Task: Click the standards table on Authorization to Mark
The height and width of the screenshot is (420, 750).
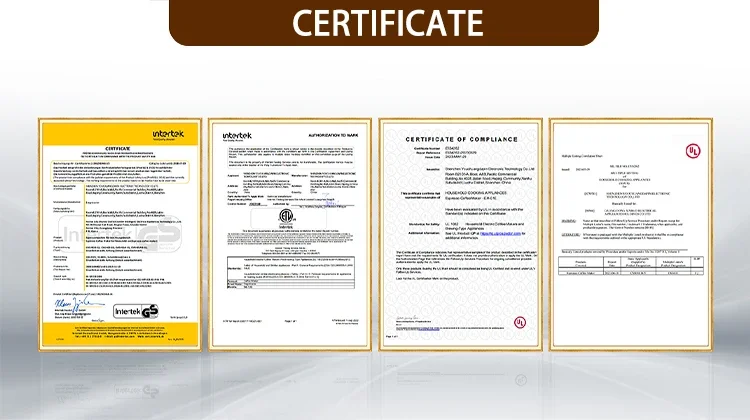Action: (x=291, y=273)
